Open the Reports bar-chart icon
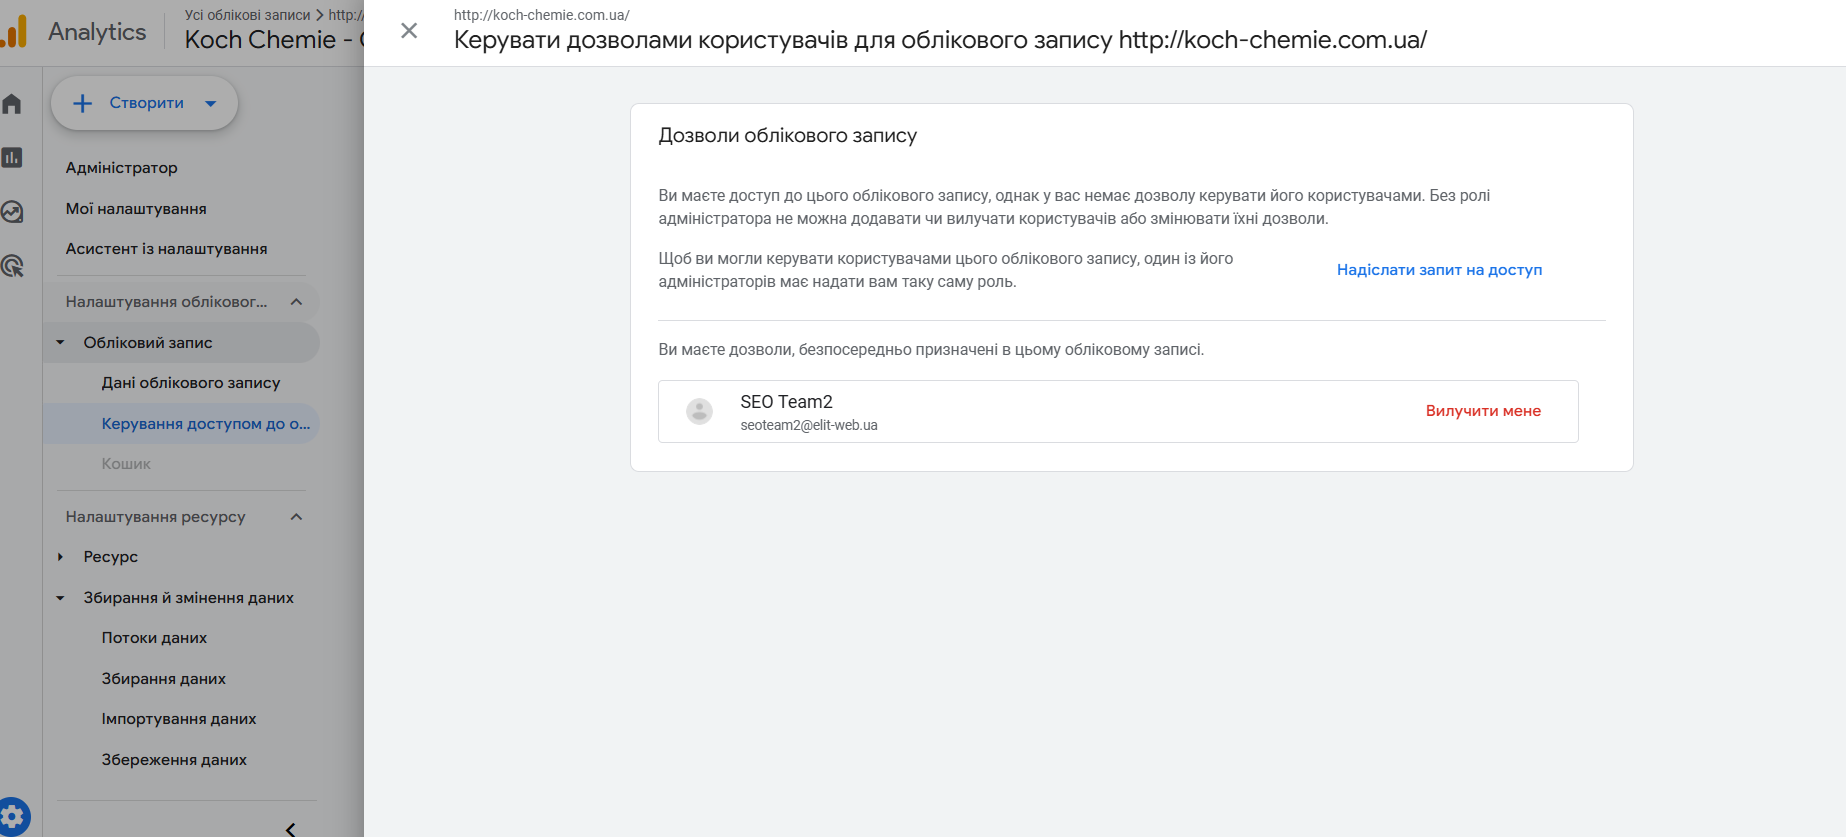Image resolution: width=1846 pixels, height=837 pixels. (x=12, y=158)
